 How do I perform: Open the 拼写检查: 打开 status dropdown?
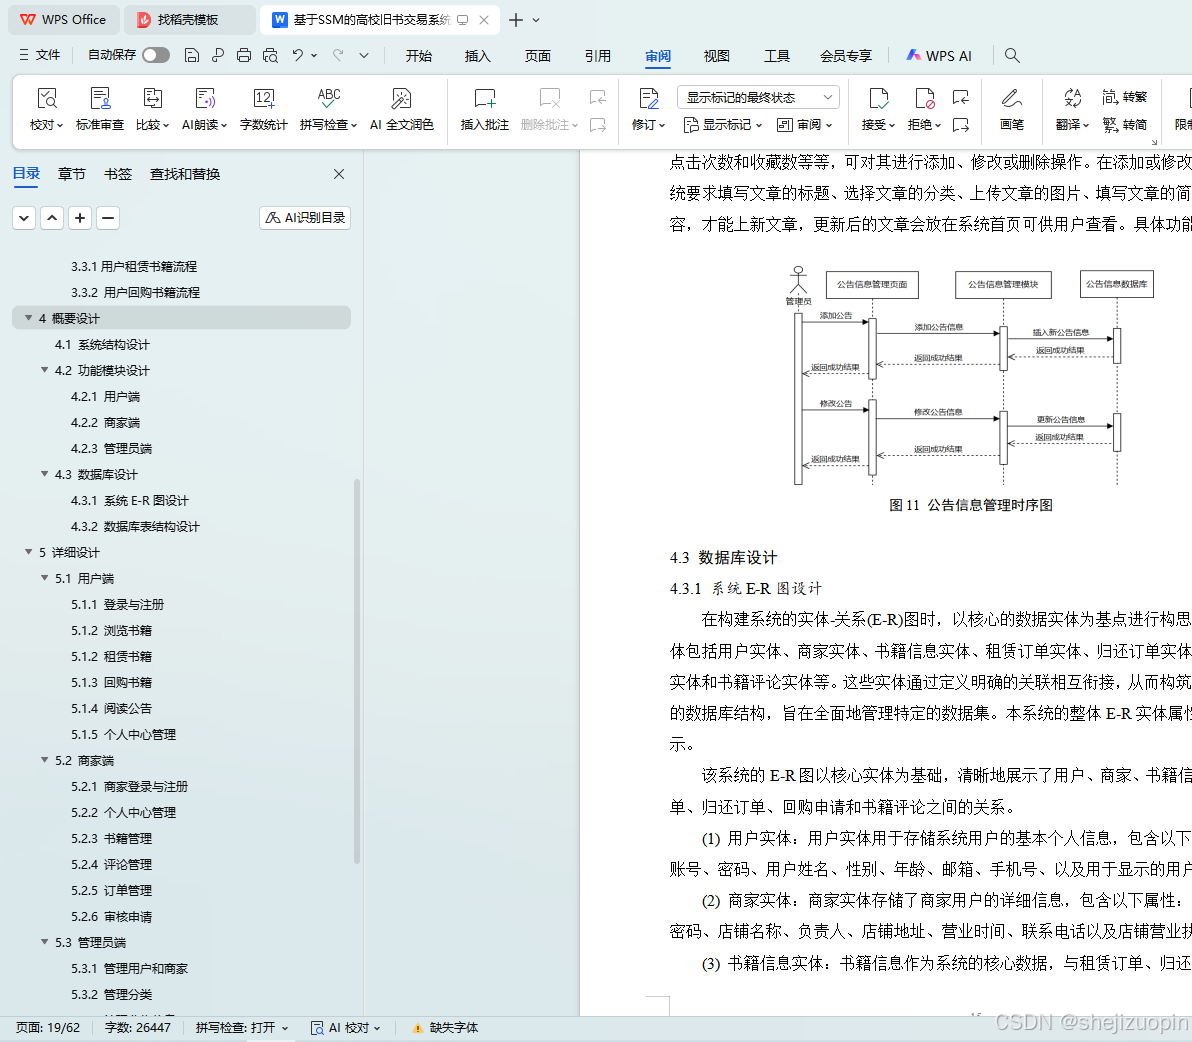(242, 1028)
